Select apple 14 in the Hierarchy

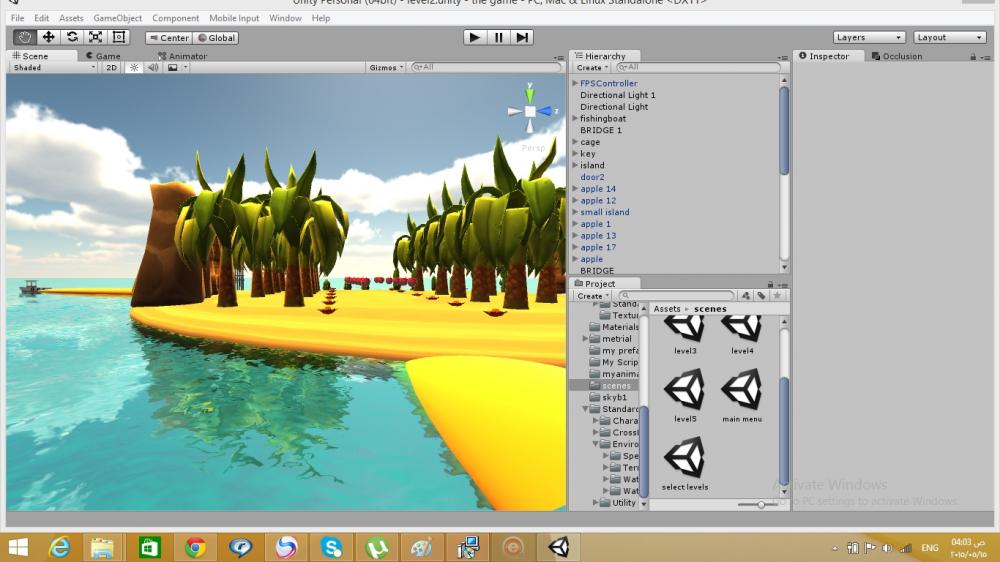click(598, 189)
